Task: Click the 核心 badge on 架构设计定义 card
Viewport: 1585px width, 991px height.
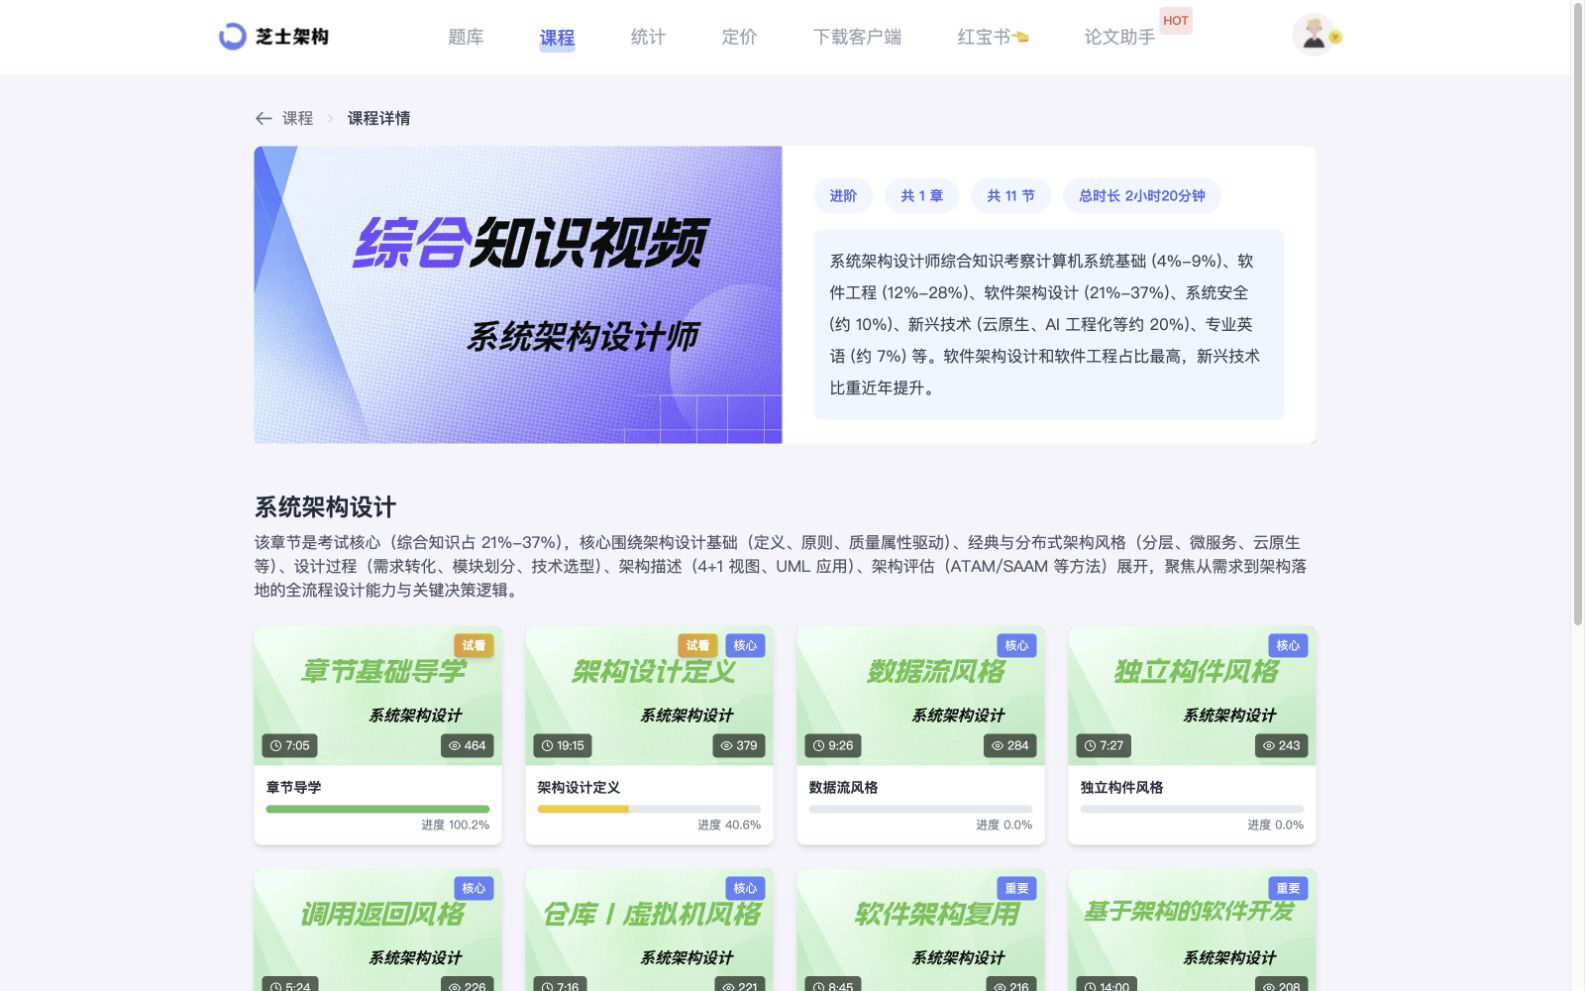Action: 745,646
